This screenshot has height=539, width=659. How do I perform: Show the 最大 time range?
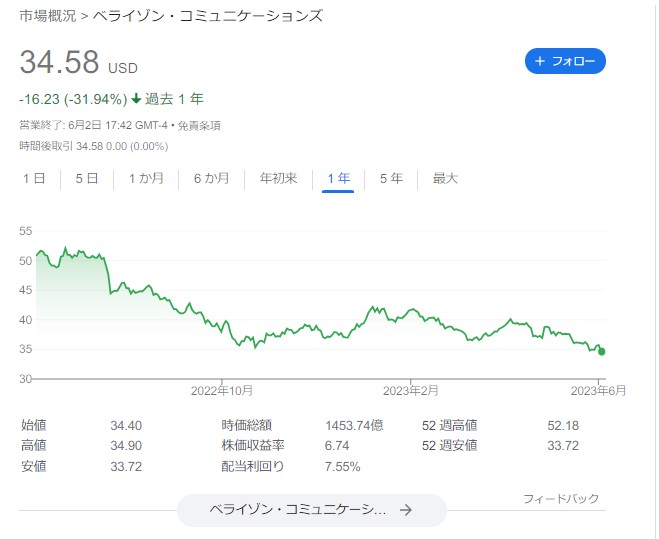445,179
